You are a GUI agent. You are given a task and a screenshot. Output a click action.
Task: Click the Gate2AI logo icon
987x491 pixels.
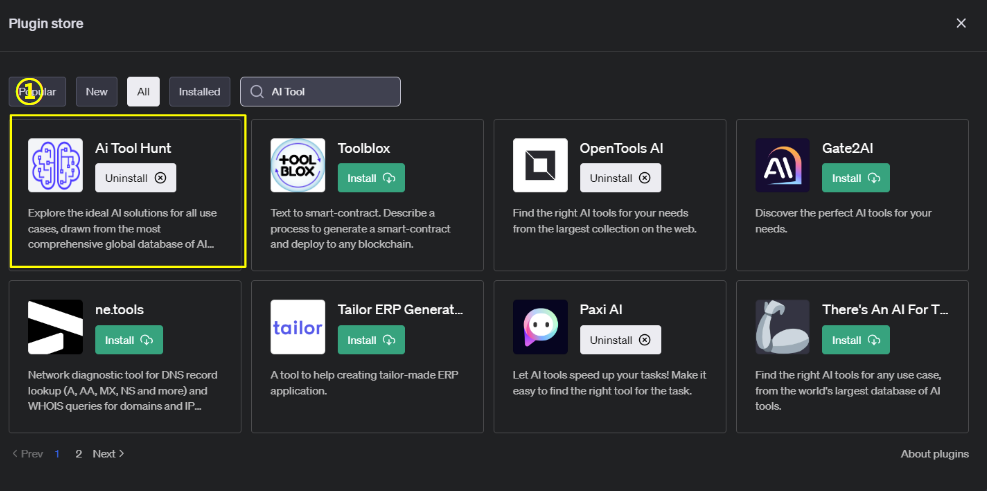tap(782, 165)
